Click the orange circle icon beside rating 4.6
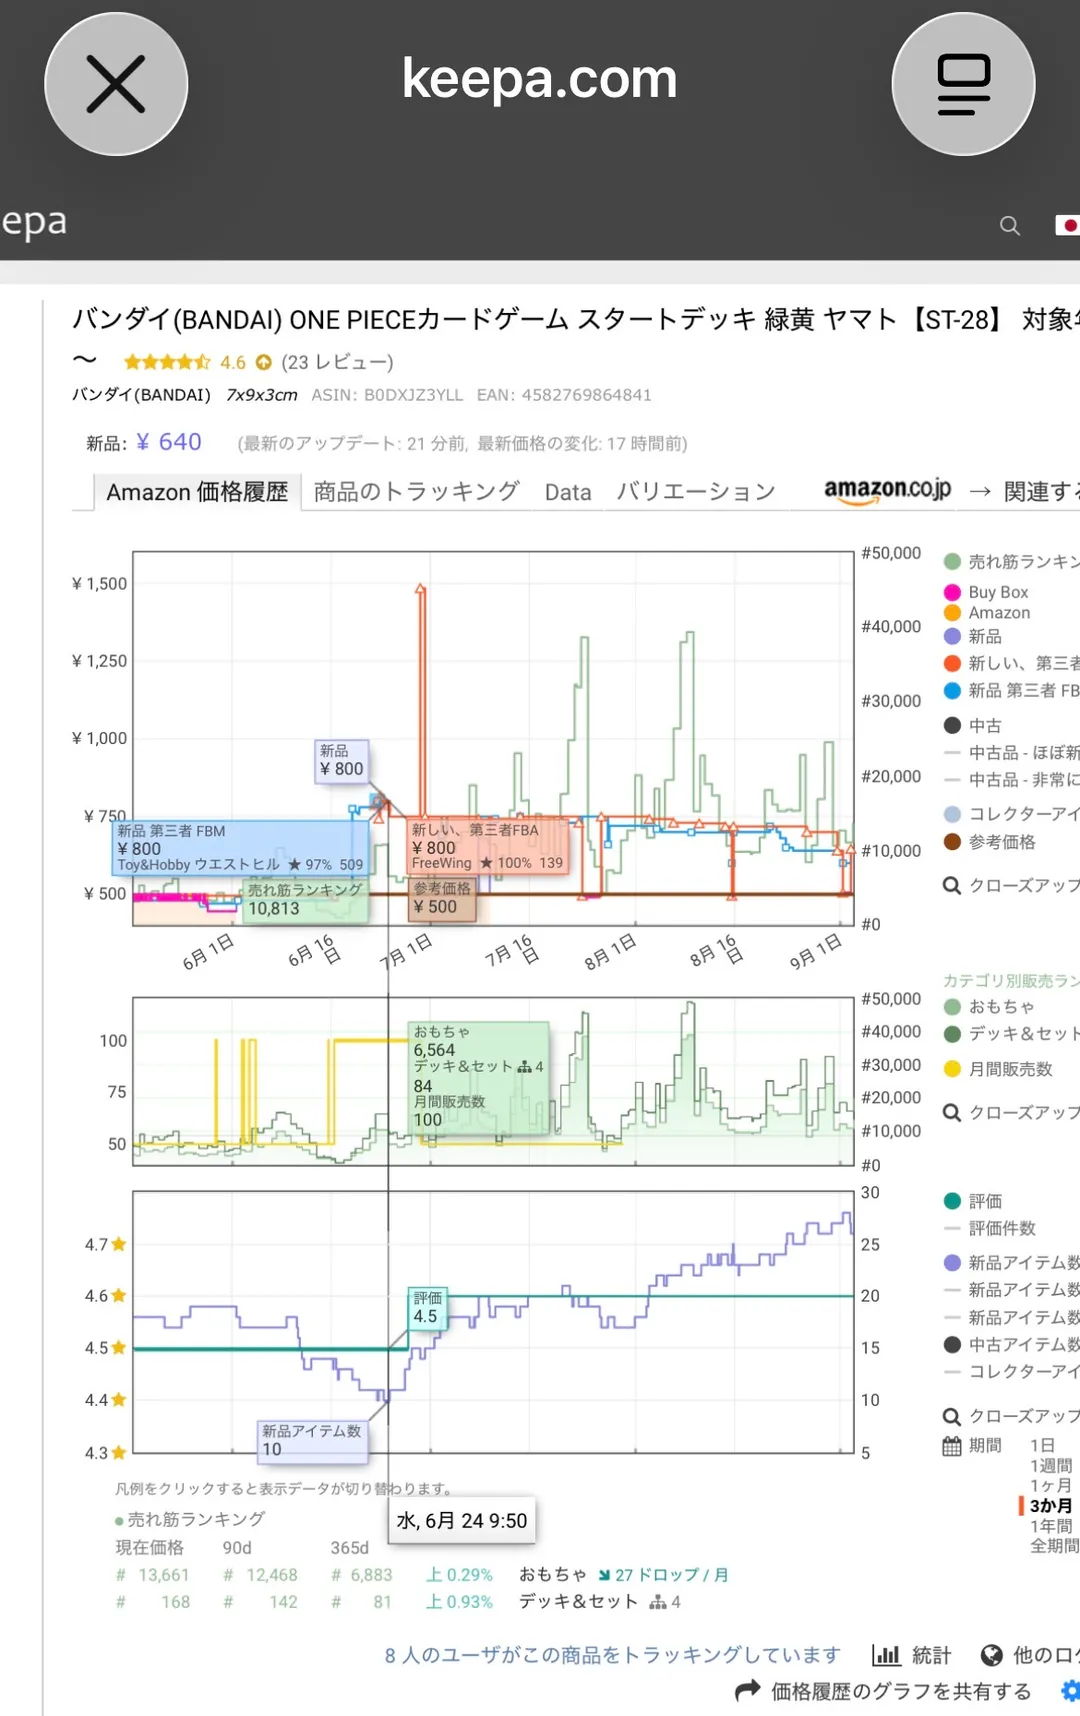 click(x=264, y=362)
